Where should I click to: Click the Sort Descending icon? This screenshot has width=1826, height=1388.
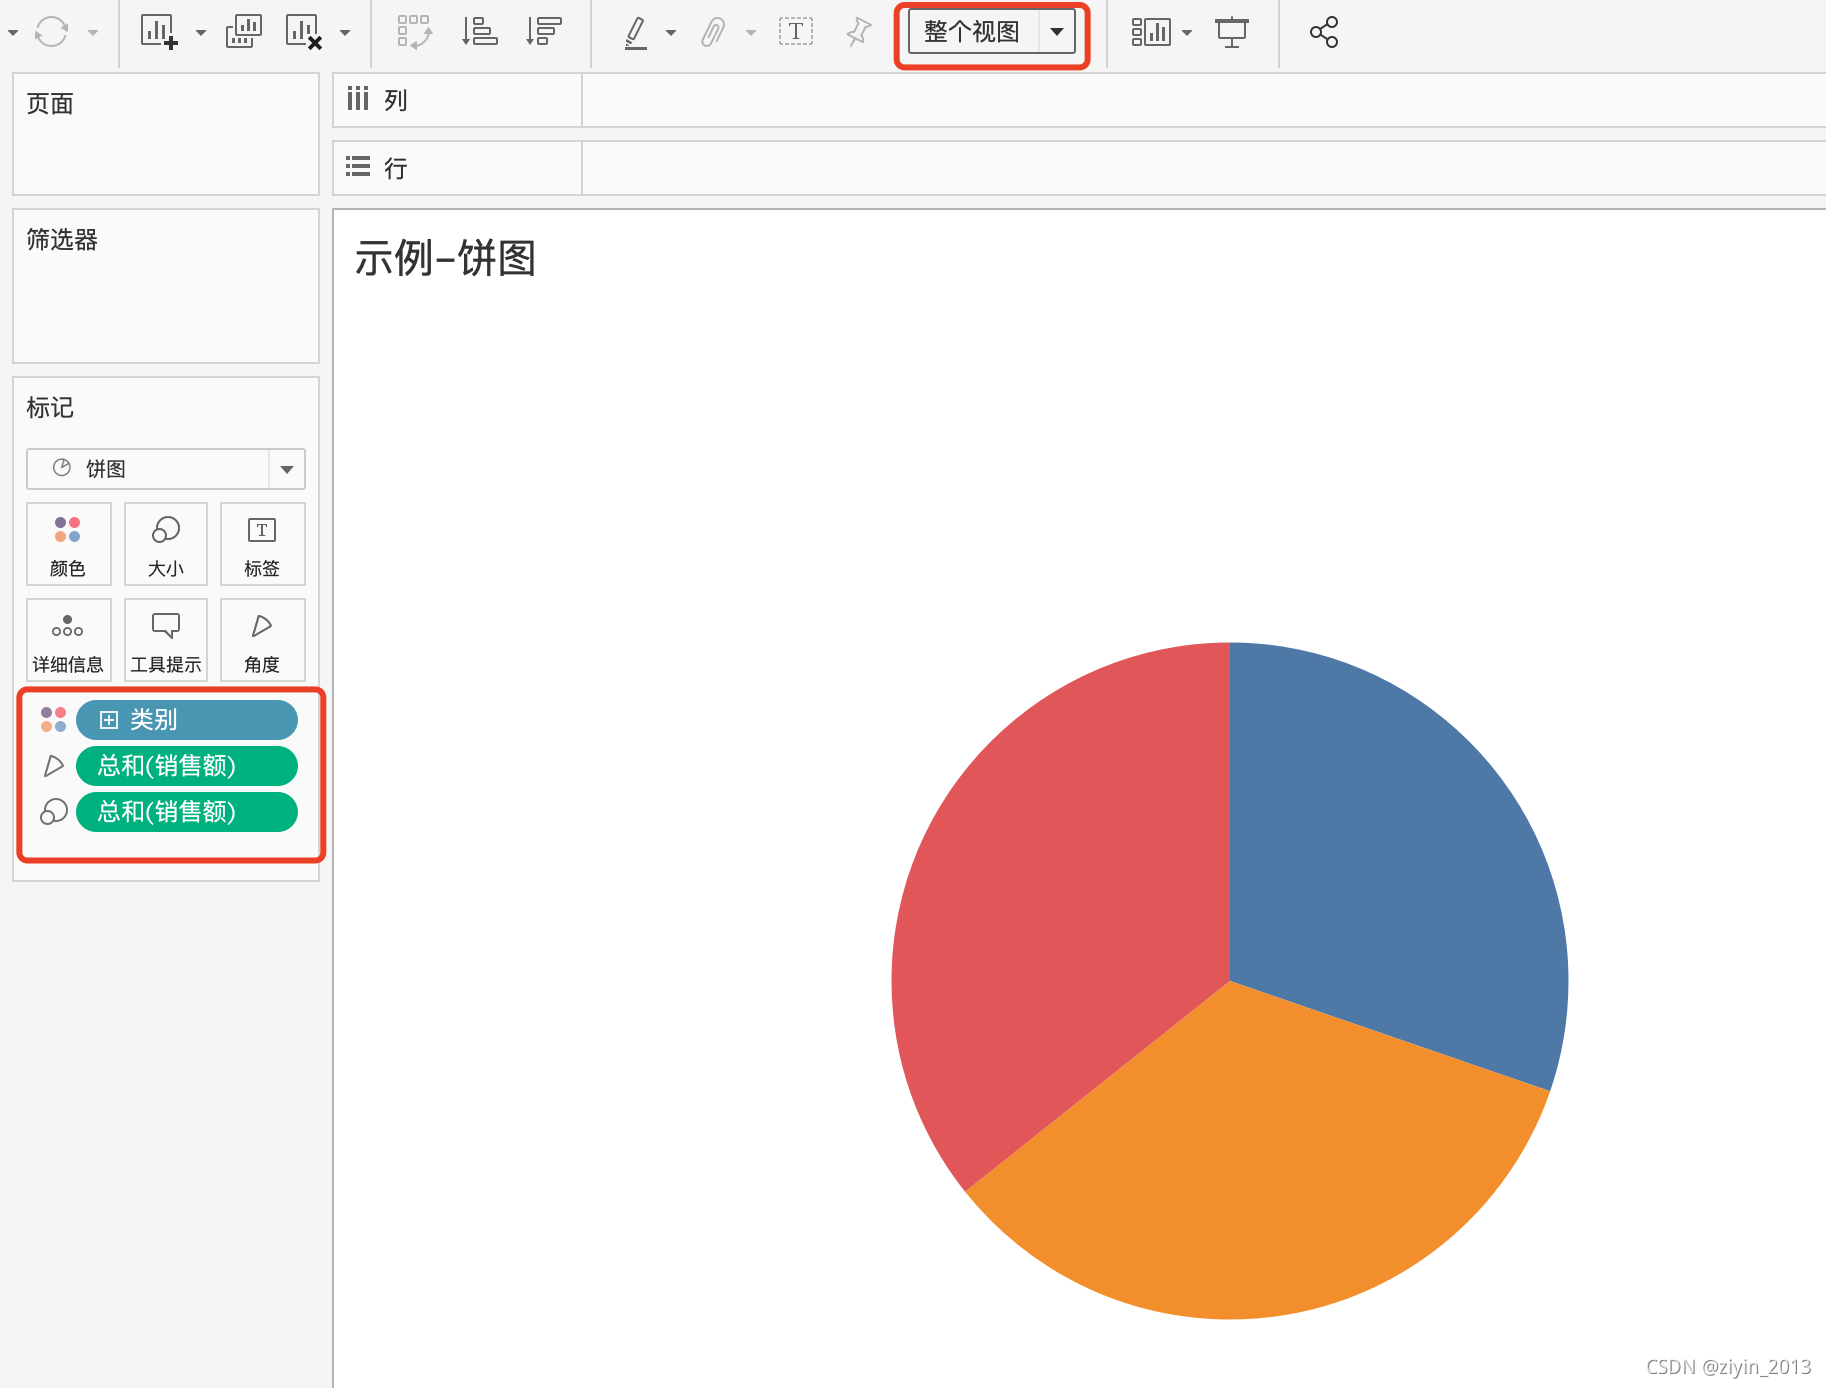[544, 32]
